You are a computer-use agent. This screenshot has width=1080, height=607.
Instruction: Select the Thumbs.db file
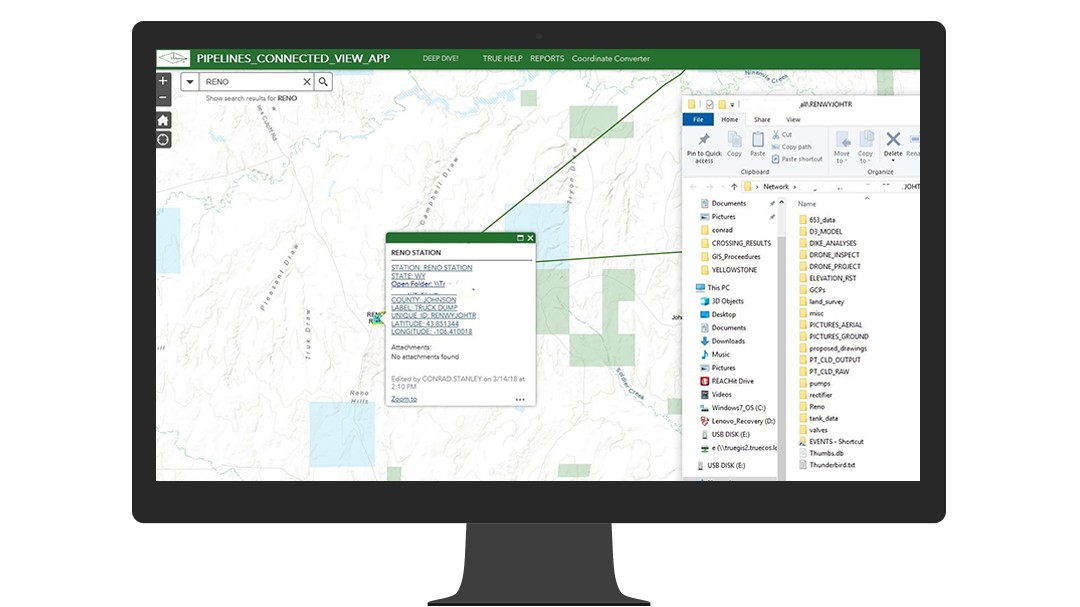point(826,453)
